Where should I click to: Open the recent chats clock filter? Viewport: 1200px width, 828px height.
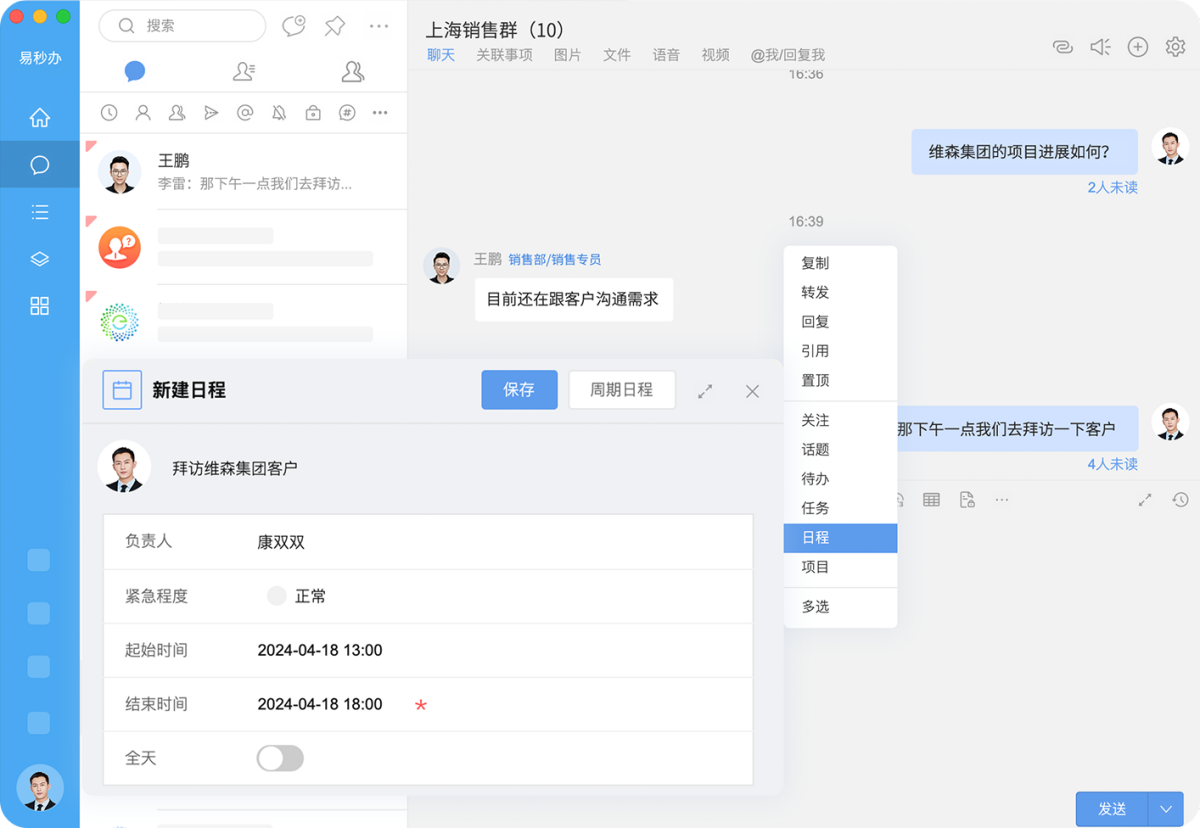click(108, 113)
